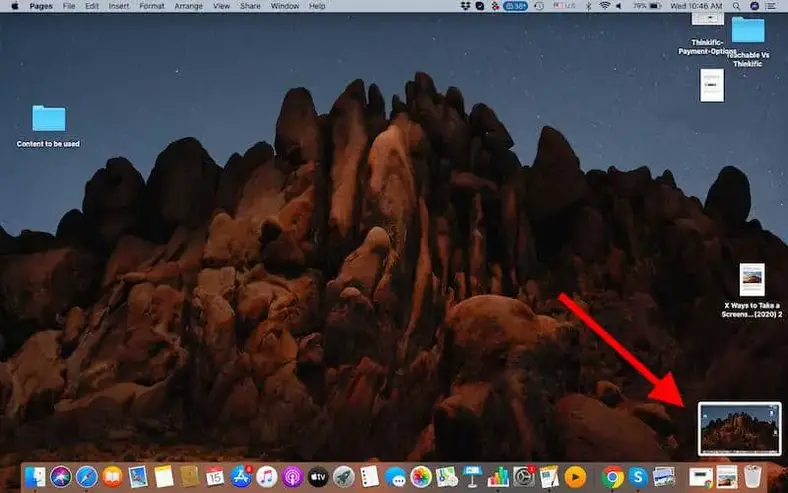Open the Pages application menu
This screenshot has width=788, height=493.
(41, 6)
